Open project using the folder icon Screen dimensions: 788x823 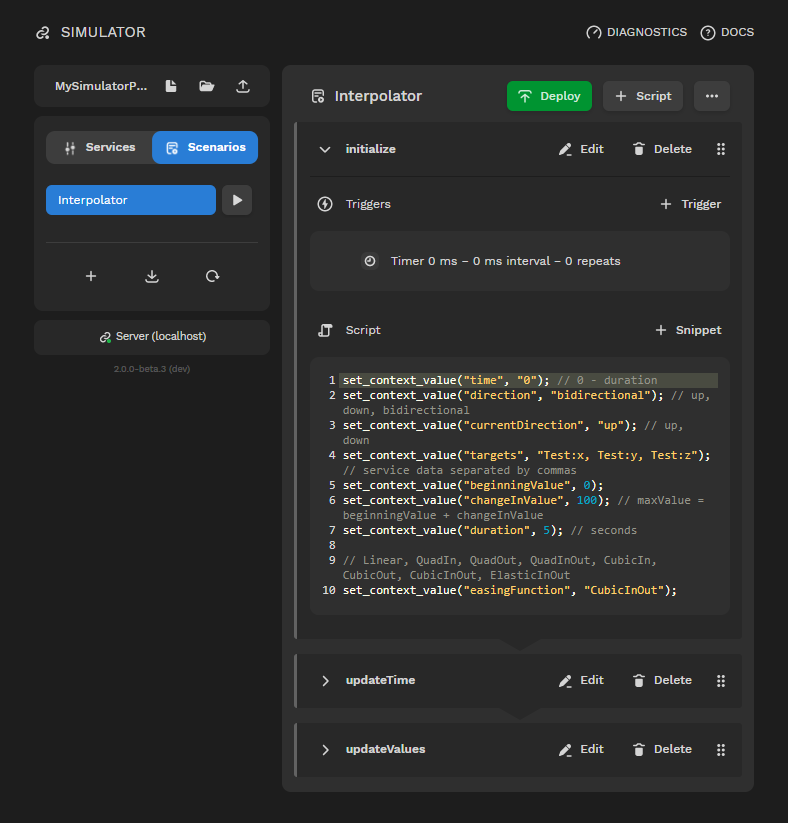pos(207,87)
